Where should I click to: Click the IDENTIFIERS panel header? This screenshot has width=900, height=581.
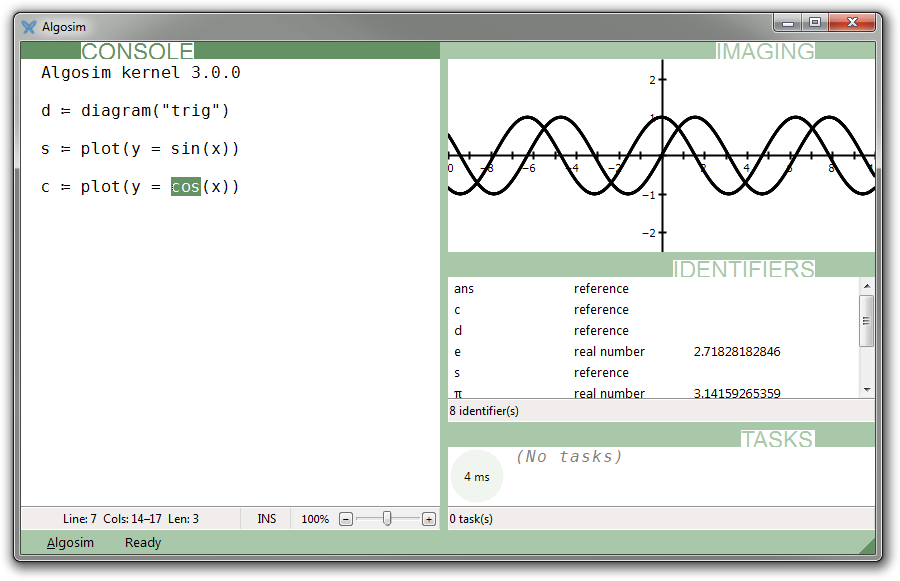coord(743,269)
